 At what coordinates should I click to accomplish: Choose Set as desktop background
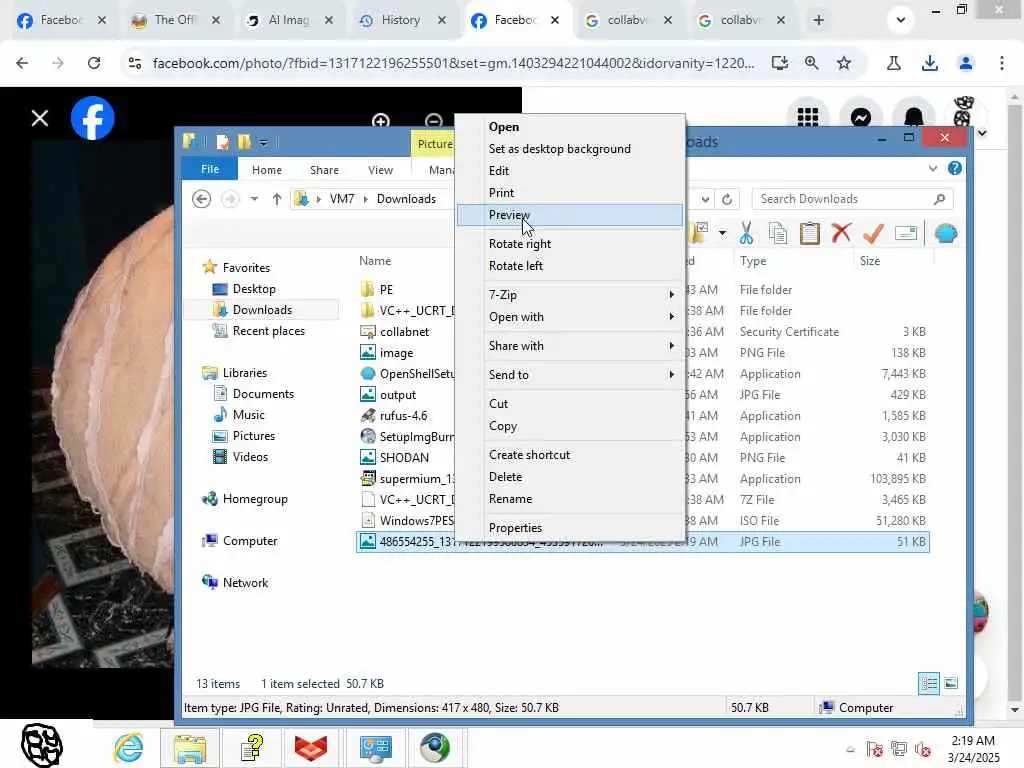[x=560, y=149]
